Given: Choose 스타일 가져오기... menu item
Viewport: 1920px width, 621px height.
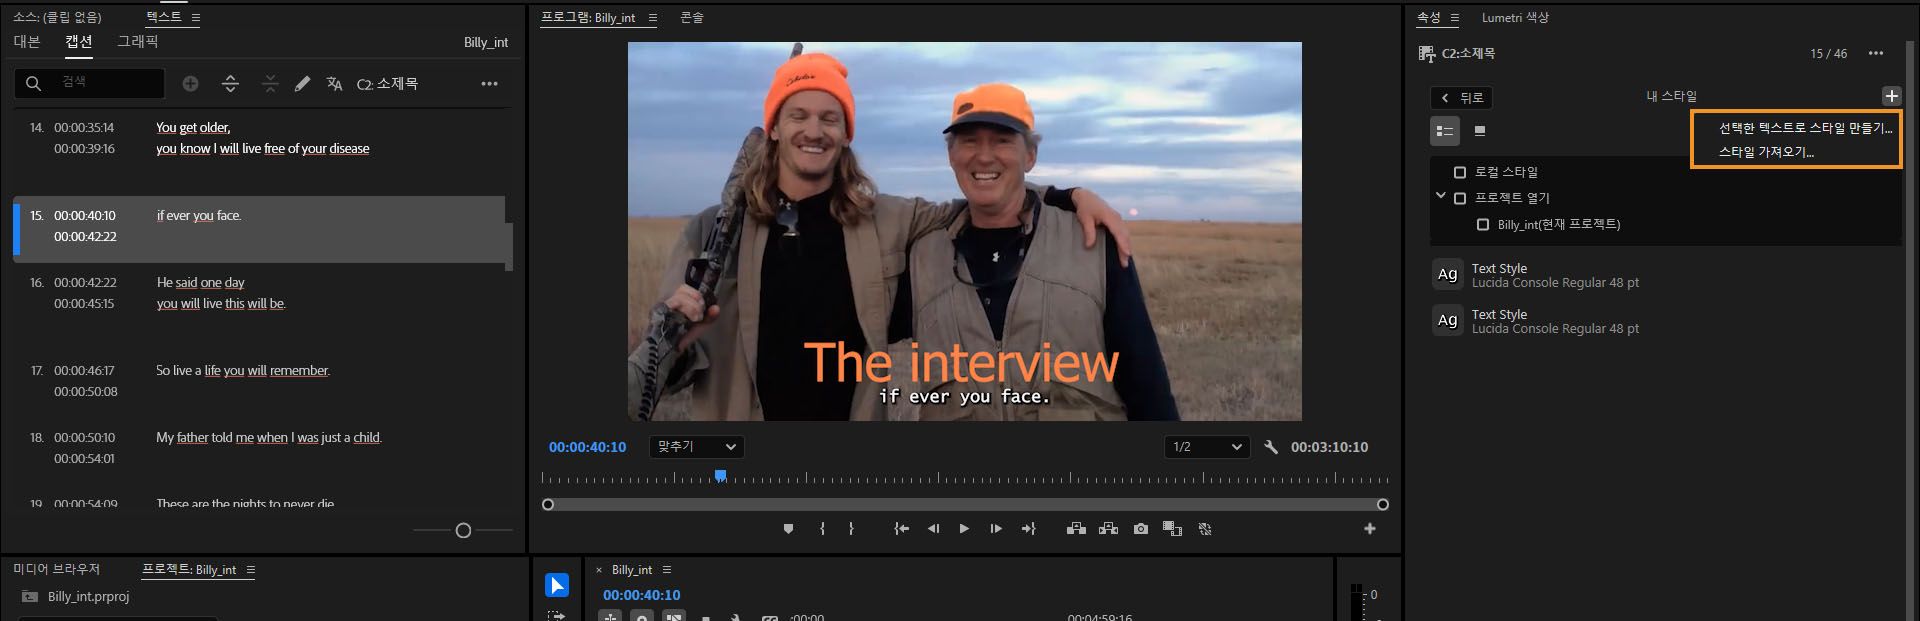Looking at the screenshot, I should pos(1766,152).
